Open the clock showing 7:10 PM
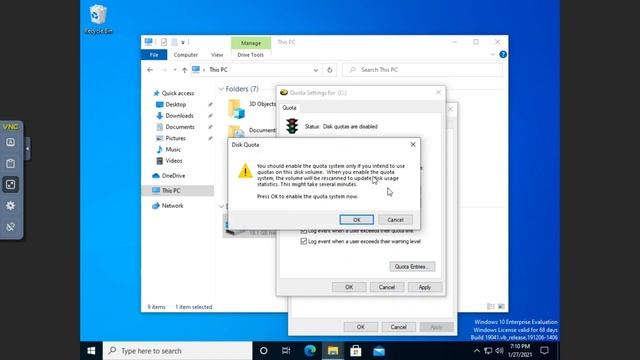Viewport: 640px width, 360px height. tap(520, 351)
